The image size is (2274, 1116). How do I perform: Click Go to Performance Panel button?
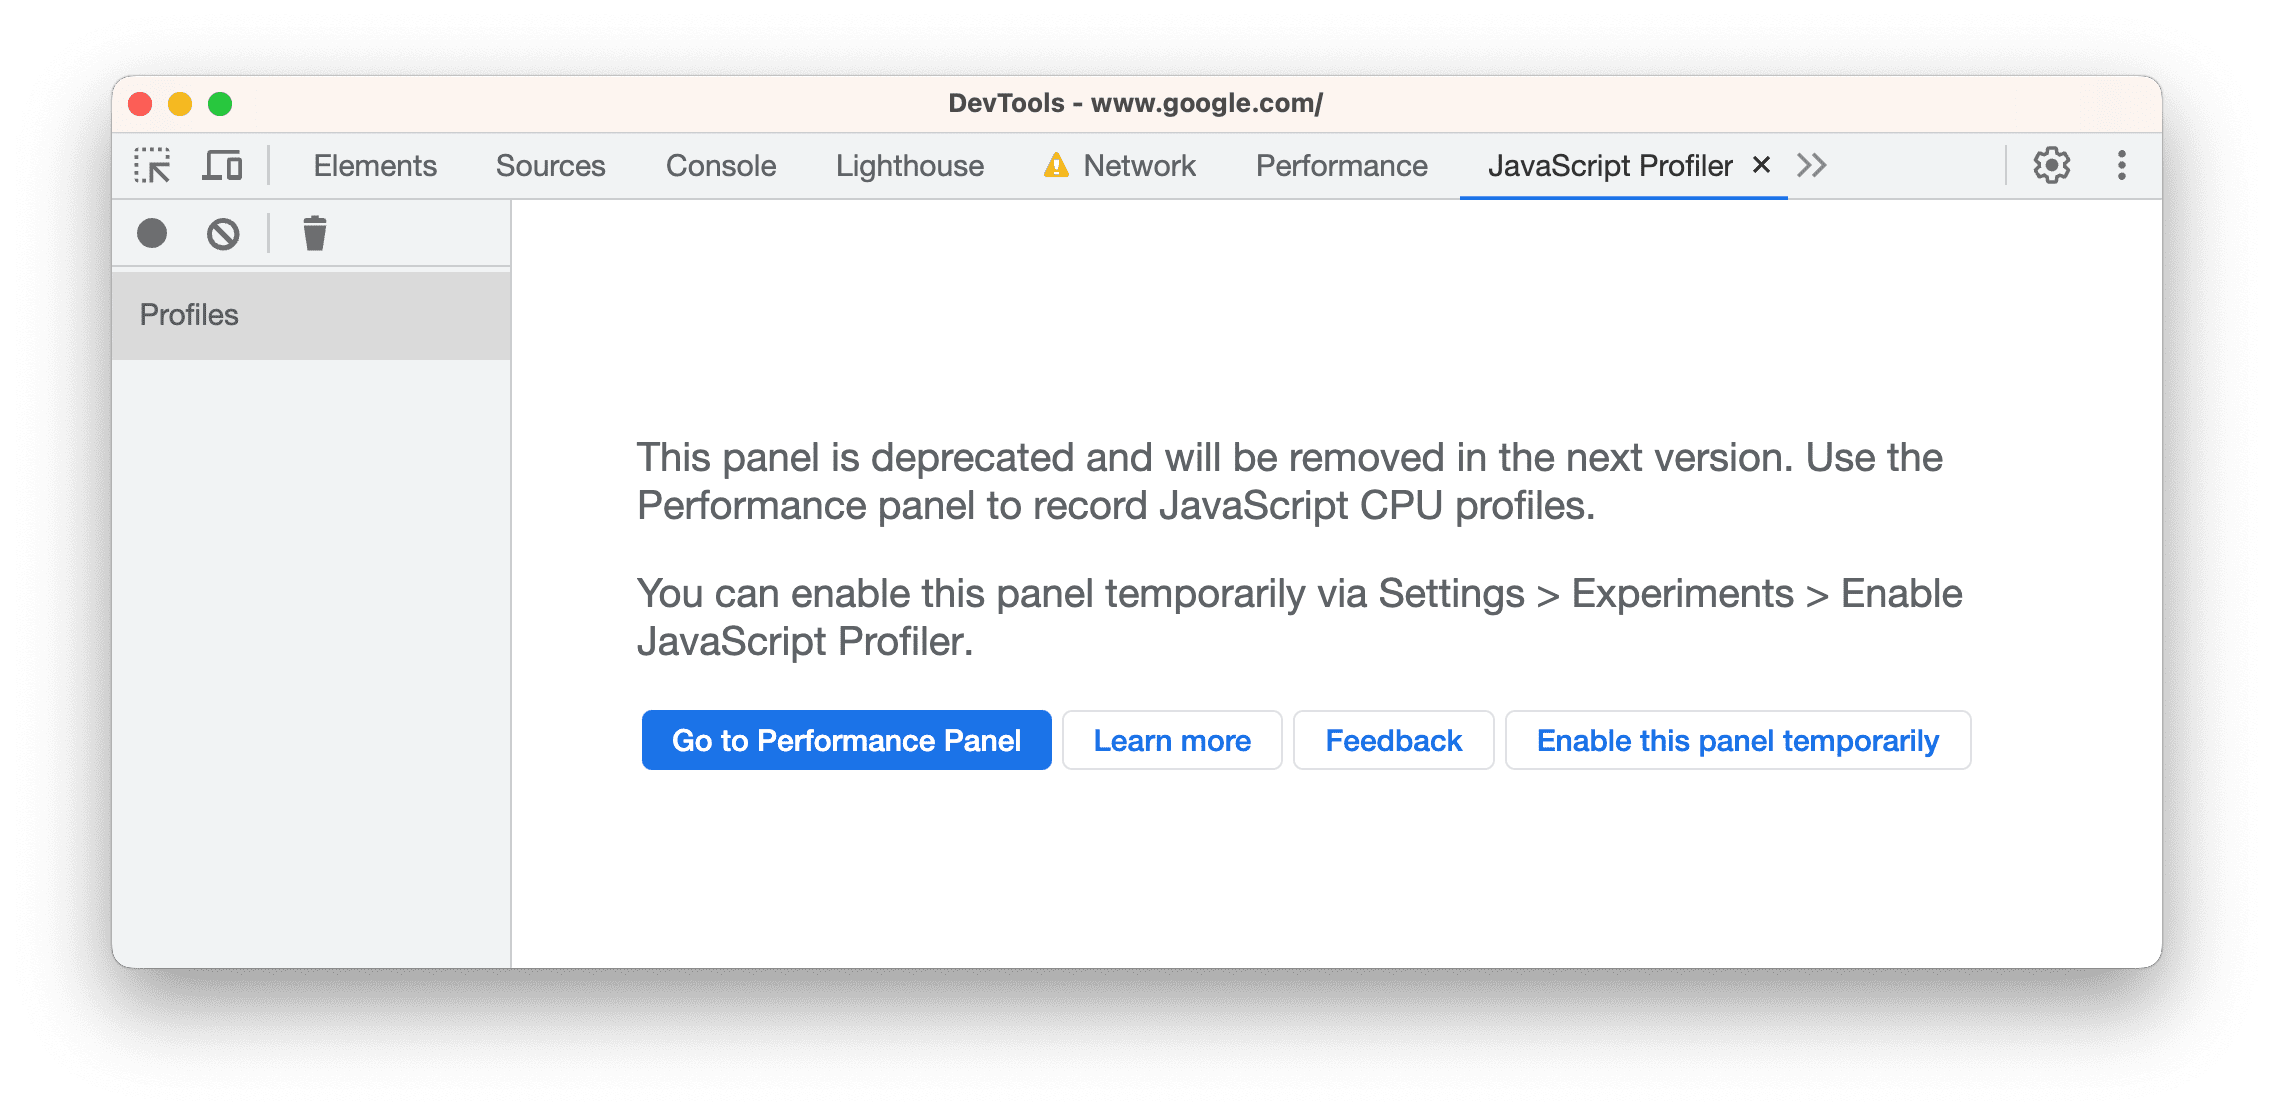coord(845,739)
